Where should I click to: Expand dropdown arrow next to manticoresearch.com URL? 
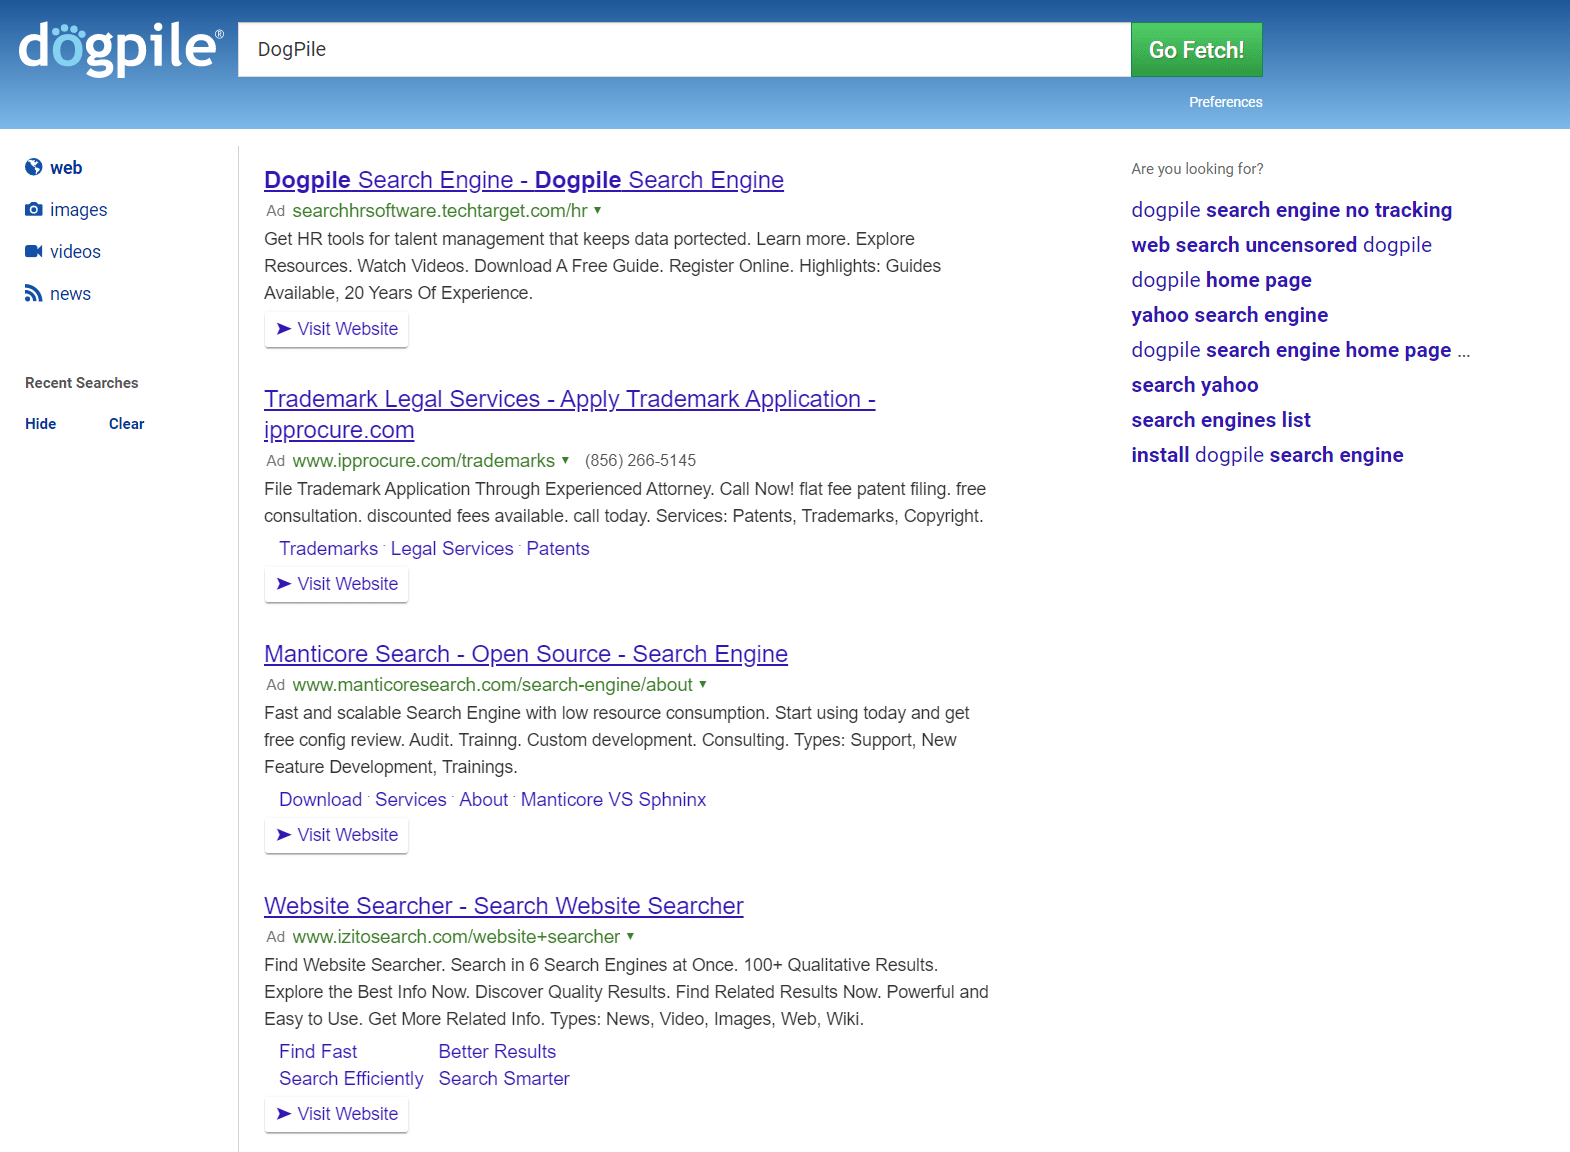click(x=703, y=684)
